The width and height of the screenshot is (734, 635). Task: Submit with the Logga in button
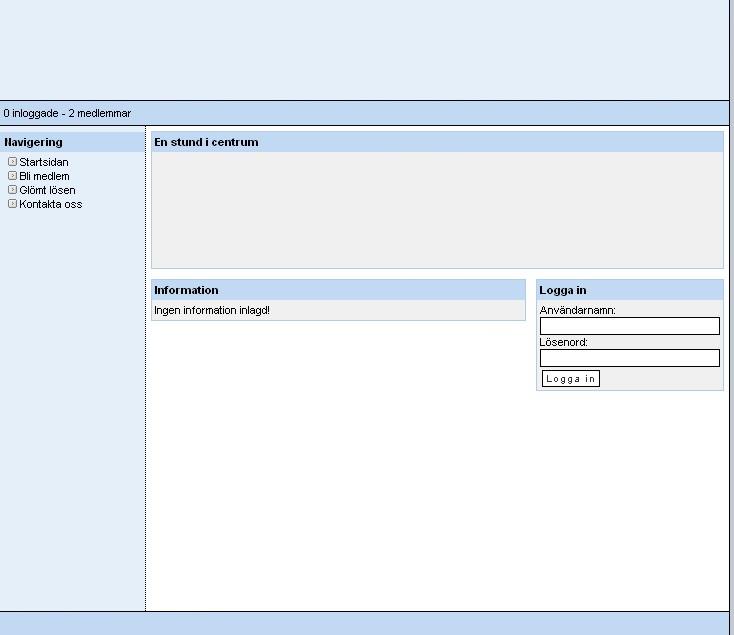[571, 379]
